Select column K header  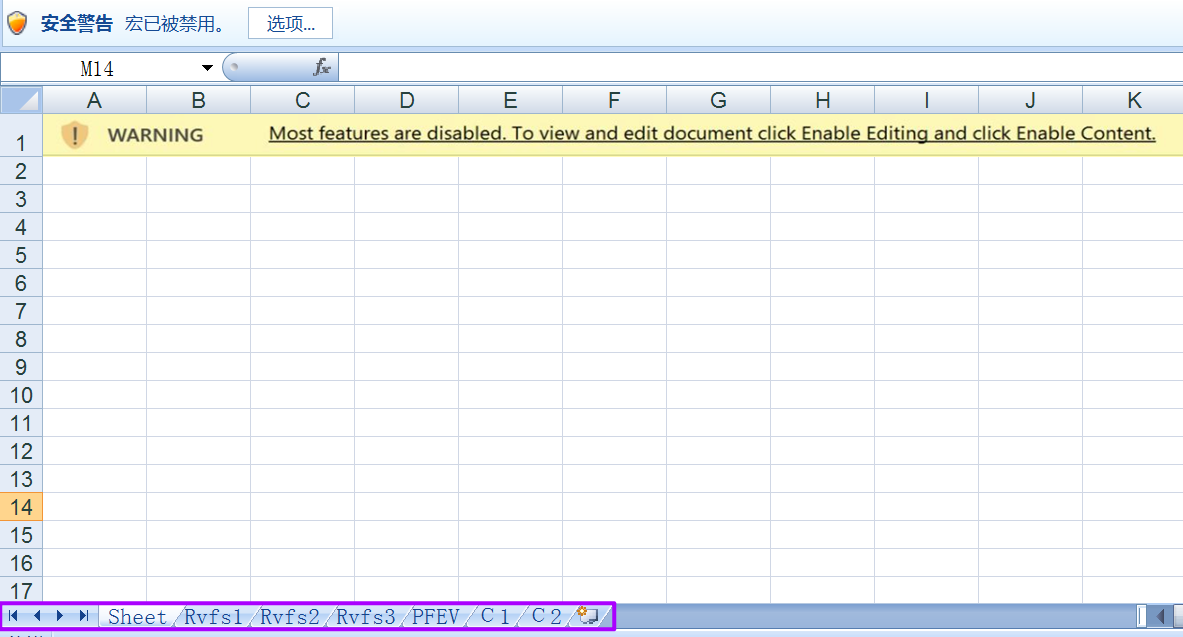(1134, 100)
